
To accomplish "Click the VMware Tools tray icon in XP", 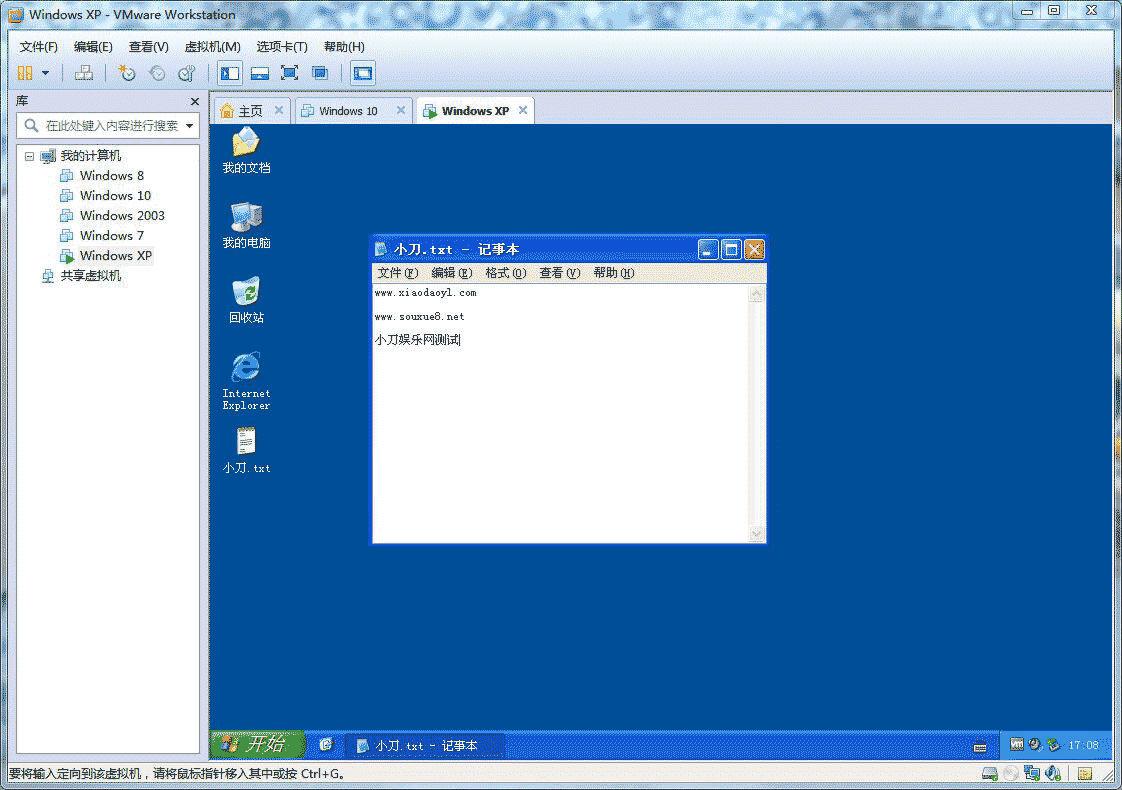I will [x=1016, y=745].
